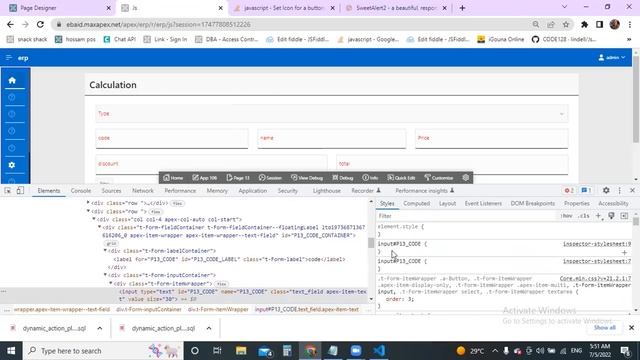Open second dynamic_action download options chevron
Viewport: 640px width, 360px height.
(209, 328)
